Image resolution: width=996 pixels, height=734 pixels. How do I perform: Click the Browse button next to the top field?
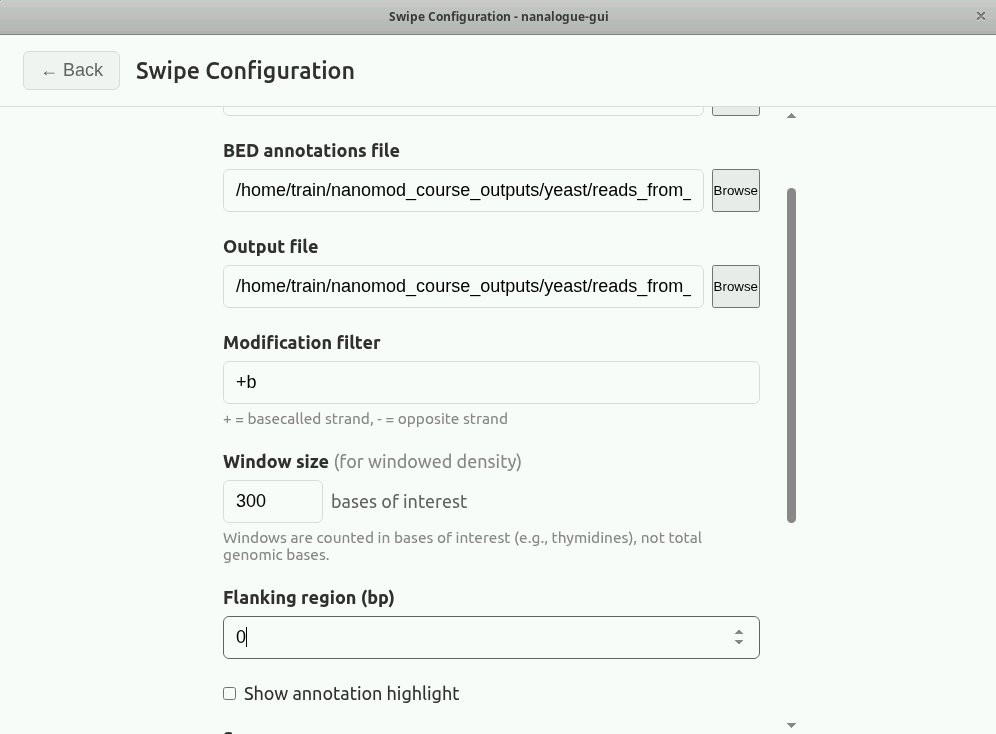735,100
